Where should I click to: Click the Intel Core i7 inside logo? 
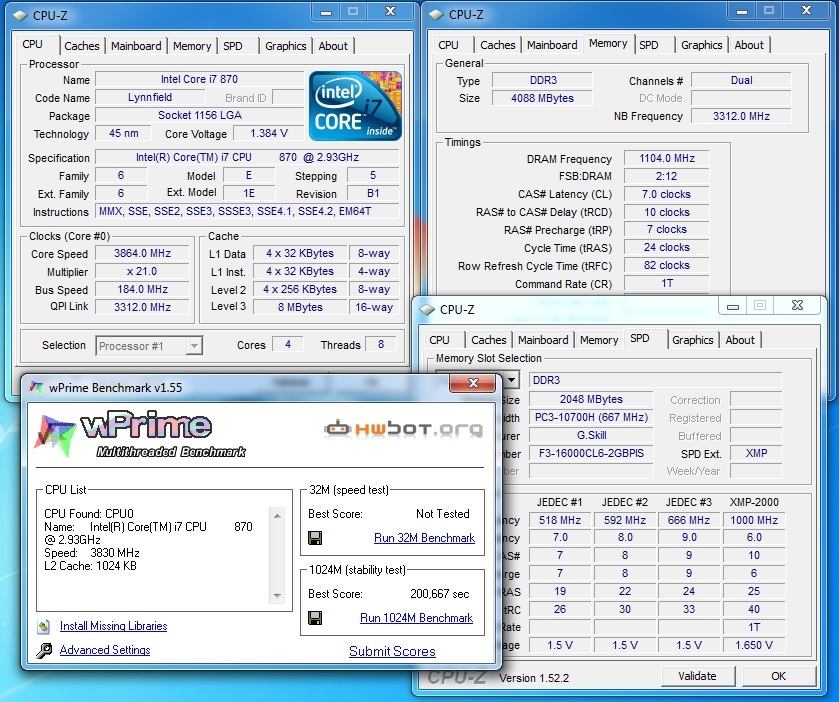(x=355, y=105)
